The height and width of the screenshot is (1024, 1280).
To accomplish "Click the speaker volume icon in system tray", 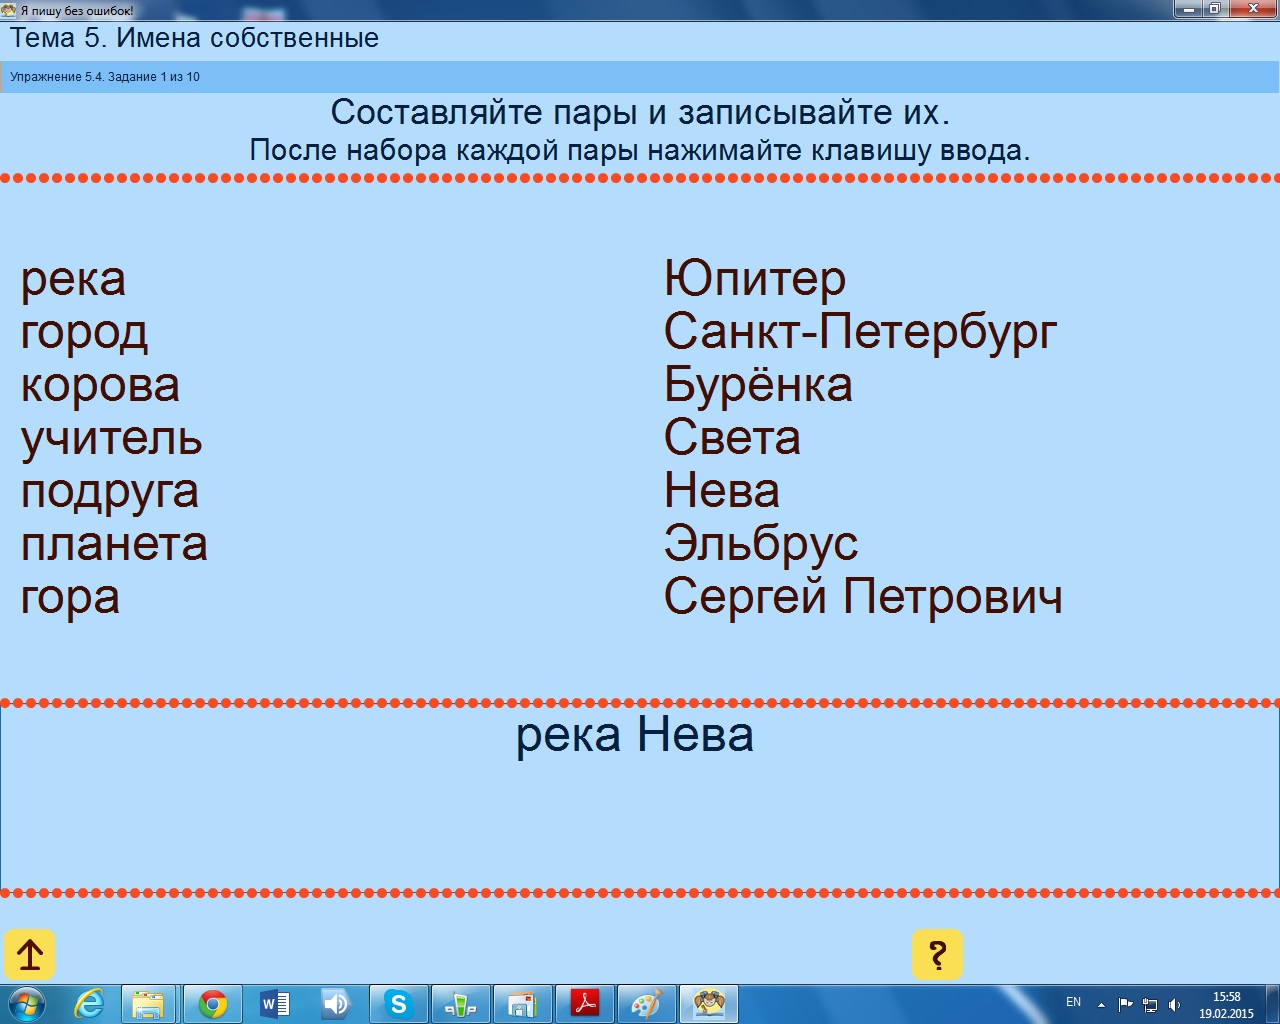I will 1174,1004.
